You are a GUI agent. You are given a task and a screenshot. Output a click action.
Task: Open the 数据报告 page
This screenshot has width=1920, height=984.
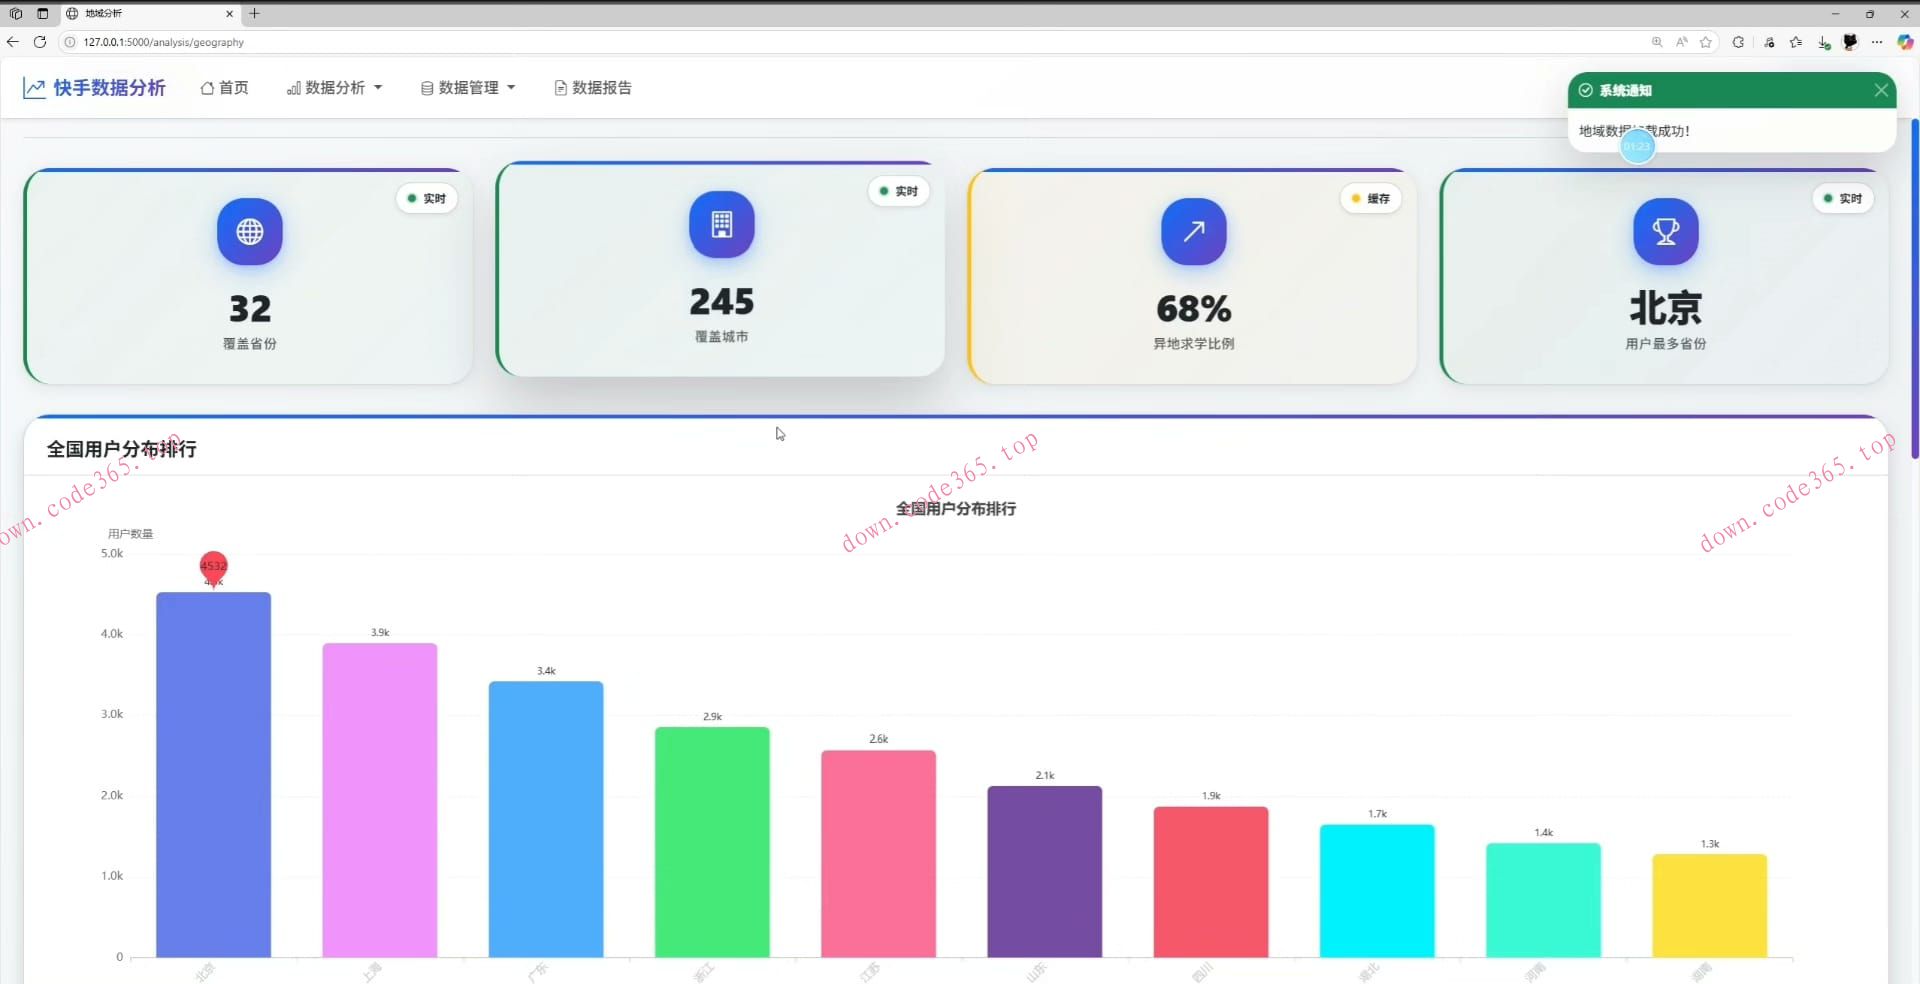point(593,88)
